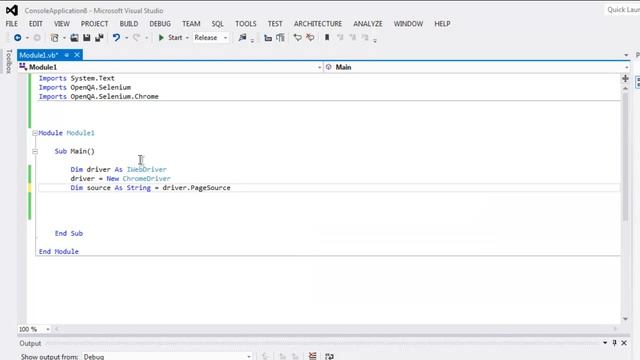The image size is (640, 360).
Task: Open the Navigate Backward history dropdown
Action: (27, 38)
